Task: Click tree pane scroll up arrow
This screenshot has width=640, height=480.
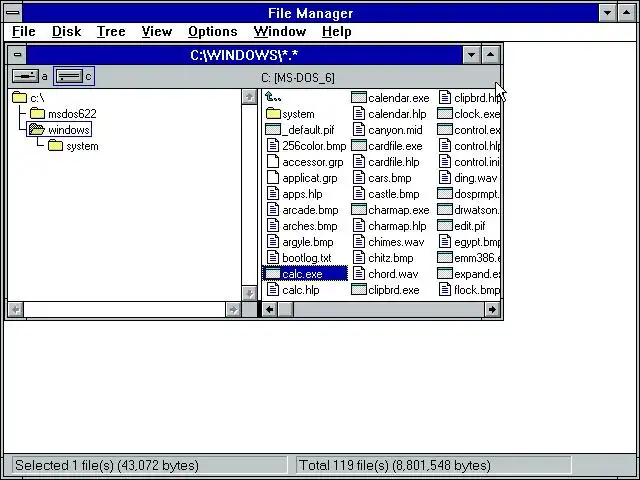Action: click(249, 97)
